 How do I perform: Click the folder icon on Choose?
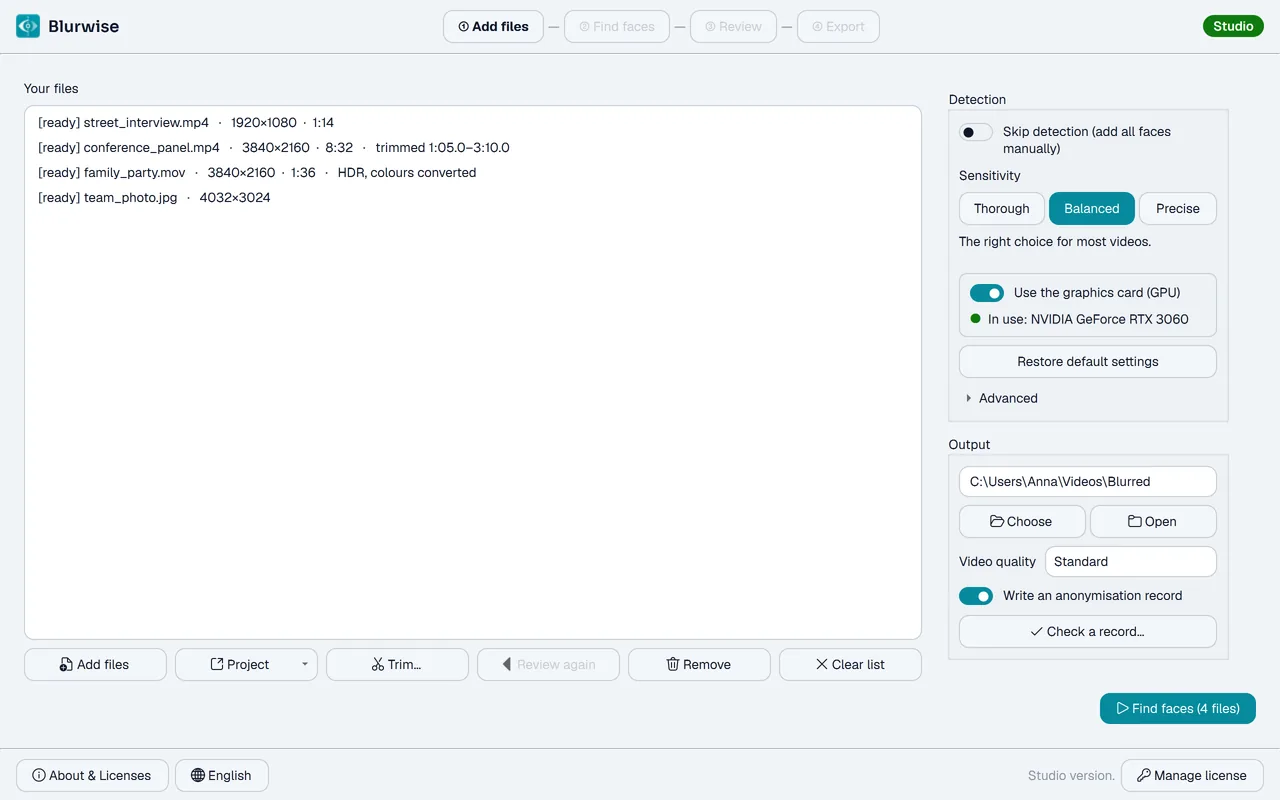[x=997, y=521]
